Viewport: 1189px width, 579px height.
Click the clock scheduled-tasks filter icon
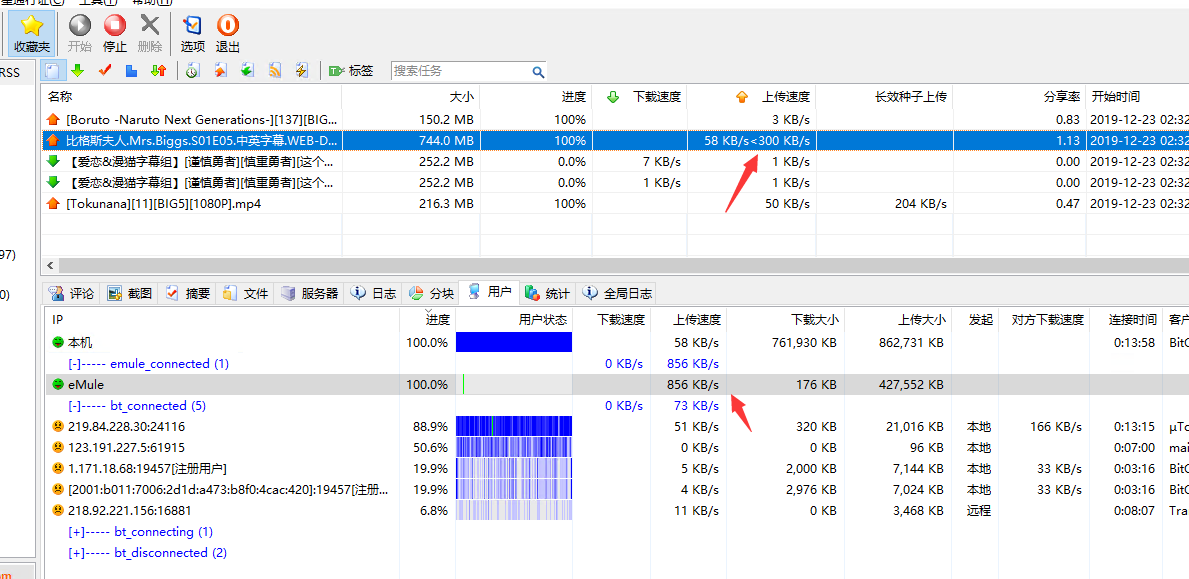click(192, 71)
